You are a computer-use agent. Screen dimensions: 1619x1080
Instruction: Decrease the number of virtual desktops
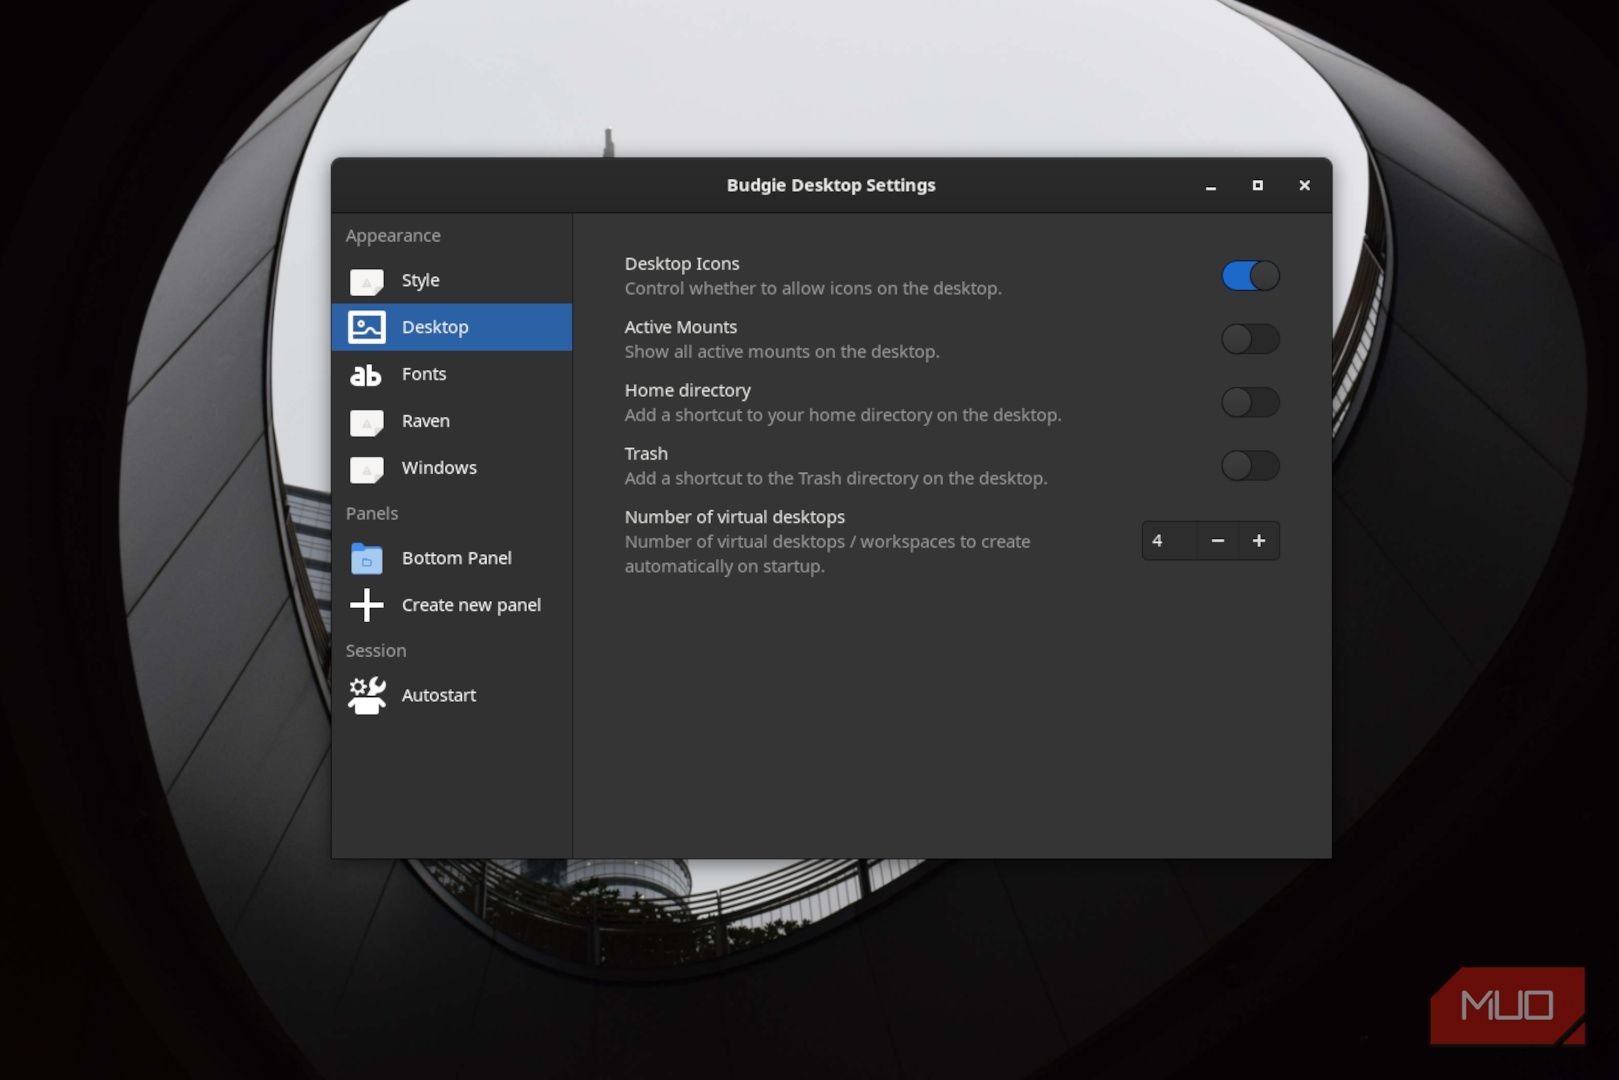[1217, 541]
